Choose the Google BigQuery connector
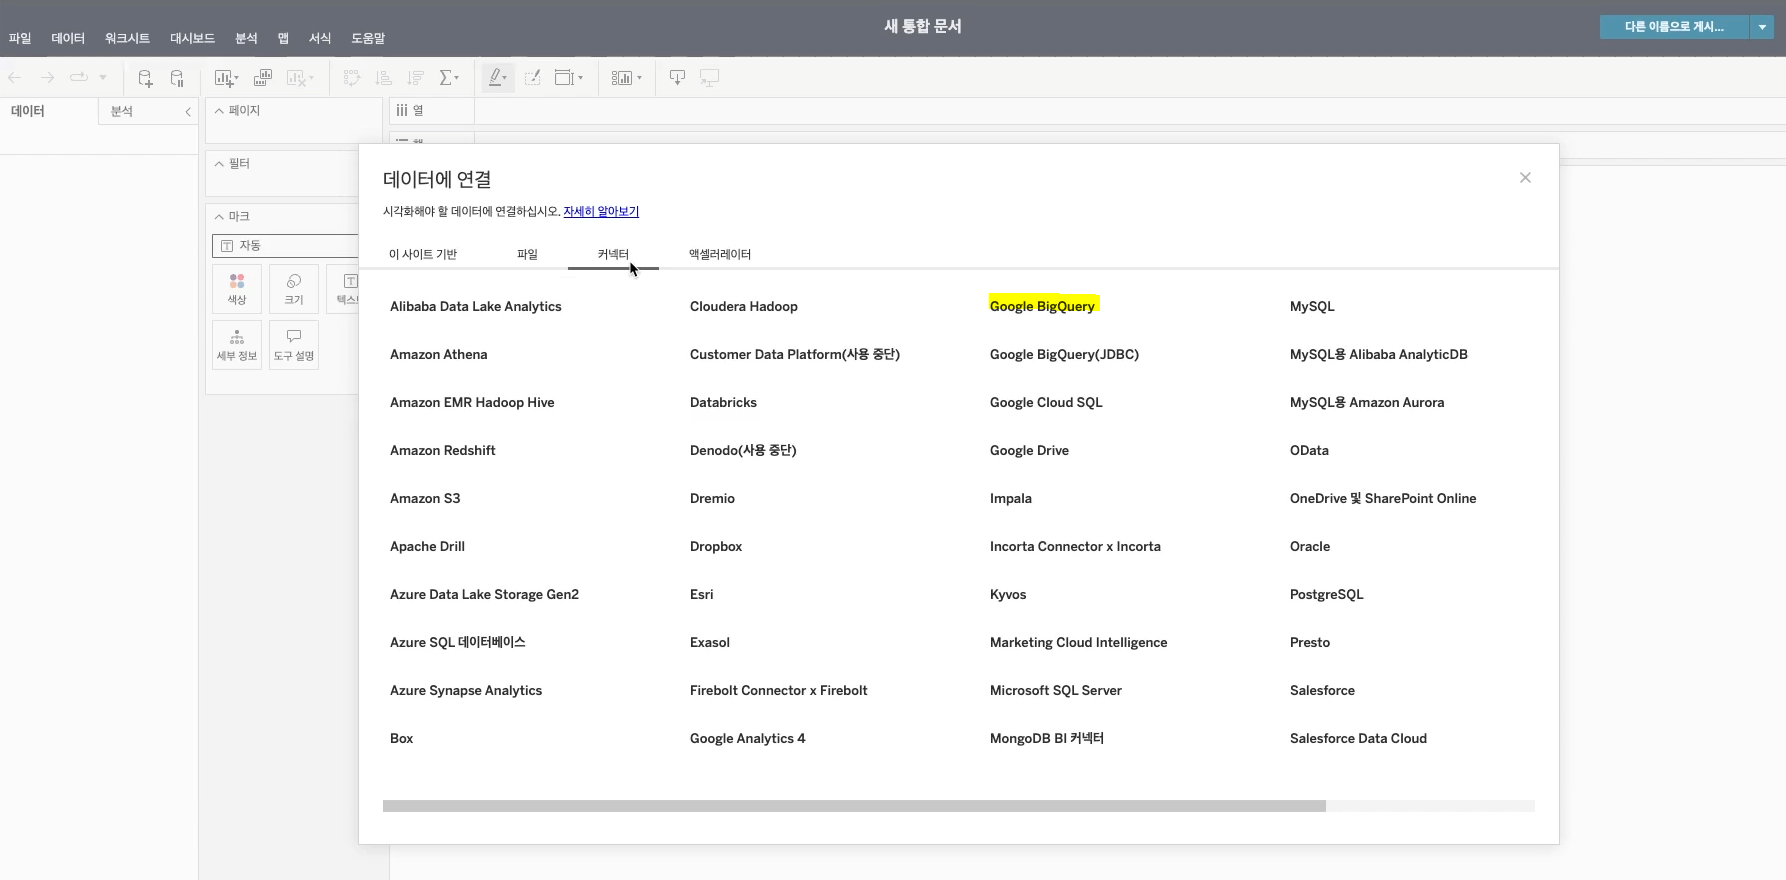This screenshot has height=880, width=1786. [1042, 306]
